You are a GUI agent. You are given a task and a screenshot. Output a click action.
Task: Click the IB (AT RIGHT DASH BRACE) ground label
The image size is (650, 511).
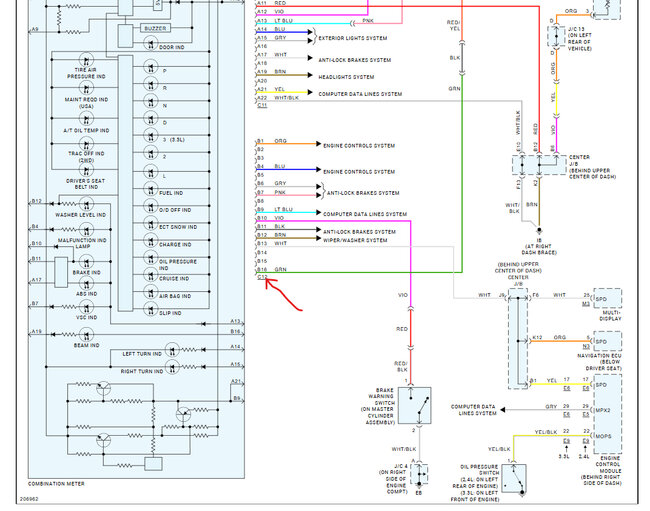click(x=539, y=246)
